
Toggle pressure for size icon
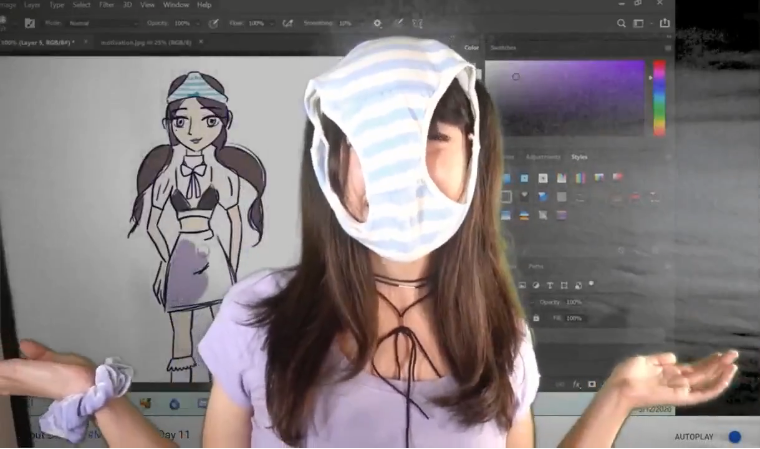pyautogui.click(x=397, y=23)
